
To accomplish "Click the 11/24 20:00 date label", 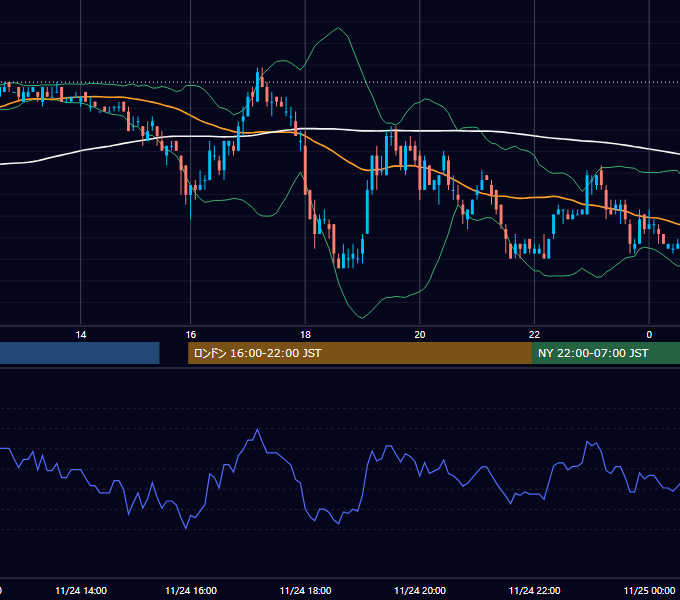I will pyautogui.click(x=420, y=590).
